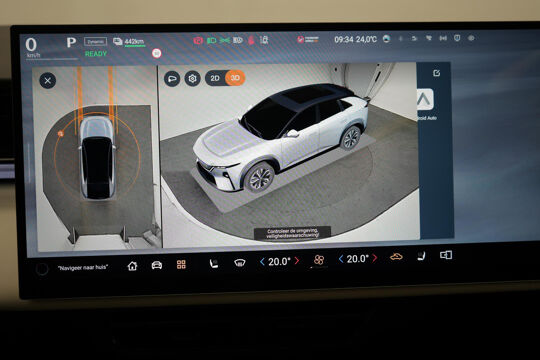Open the edit widgets pencil icon
Viewport: 540px width, 360px height.
point(436,73)
